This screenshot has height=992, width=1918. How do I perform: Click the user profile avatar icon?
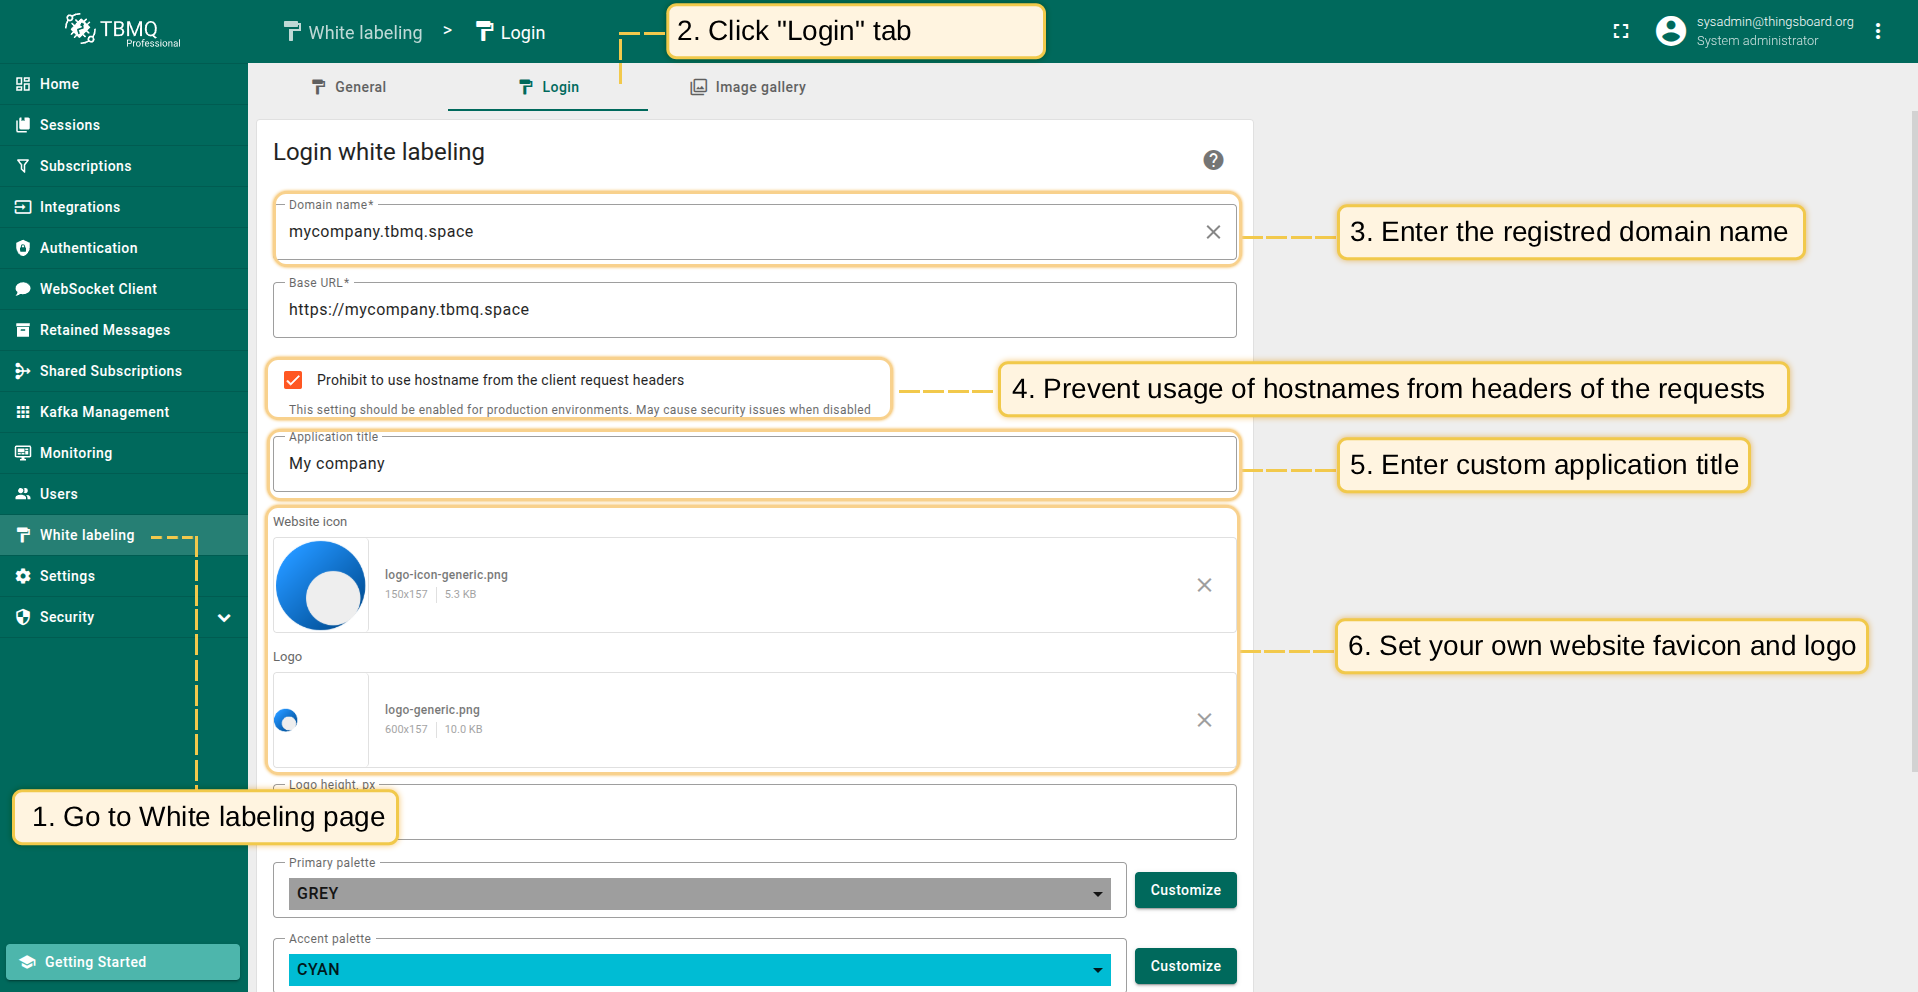point(1670,32)
